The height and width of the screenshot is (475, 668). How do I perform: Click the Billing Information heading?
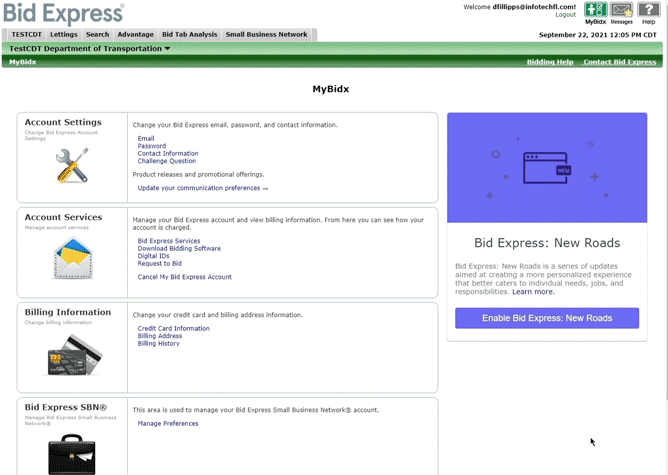(68, 312)
